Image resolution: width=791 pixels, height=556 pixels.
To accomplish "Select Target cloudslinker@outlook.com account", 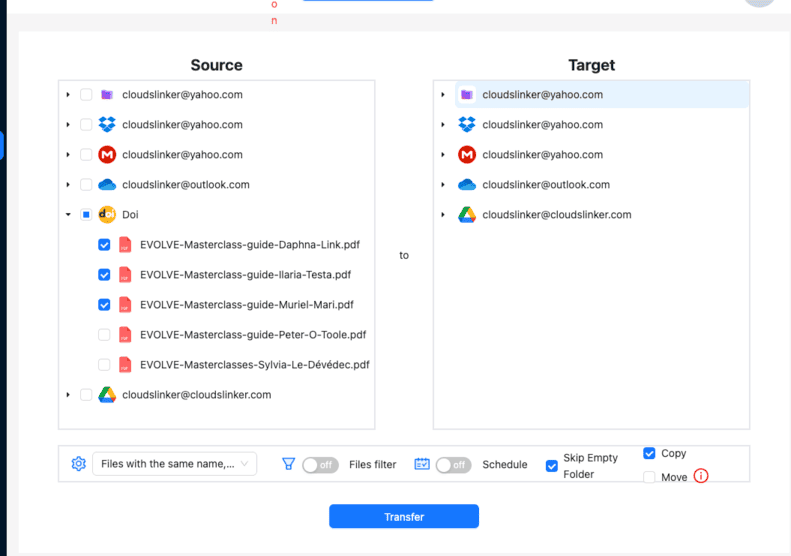I will coord(546,185).
